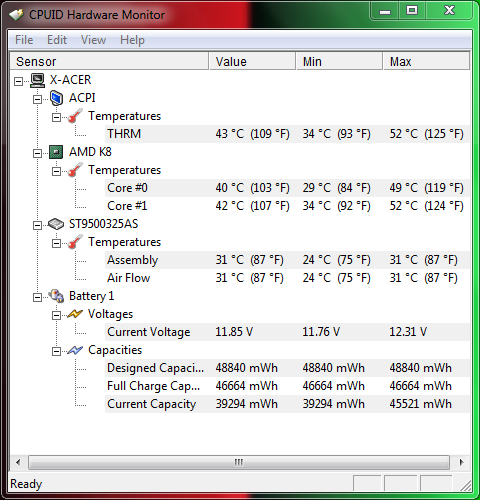Click the Battery 1 icon
480x500 pixels.
point(56,296)
